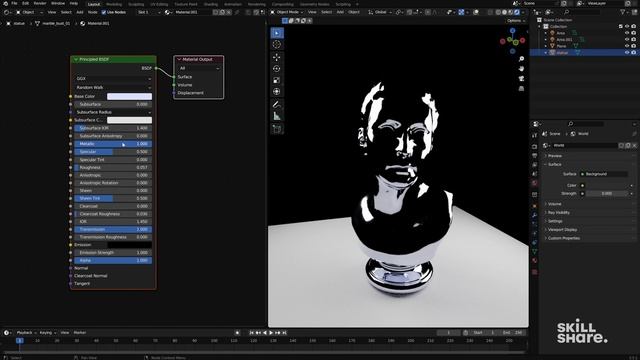Select the Measure tool in viewport toolbar
640x360 pixels.
(277, 116)
